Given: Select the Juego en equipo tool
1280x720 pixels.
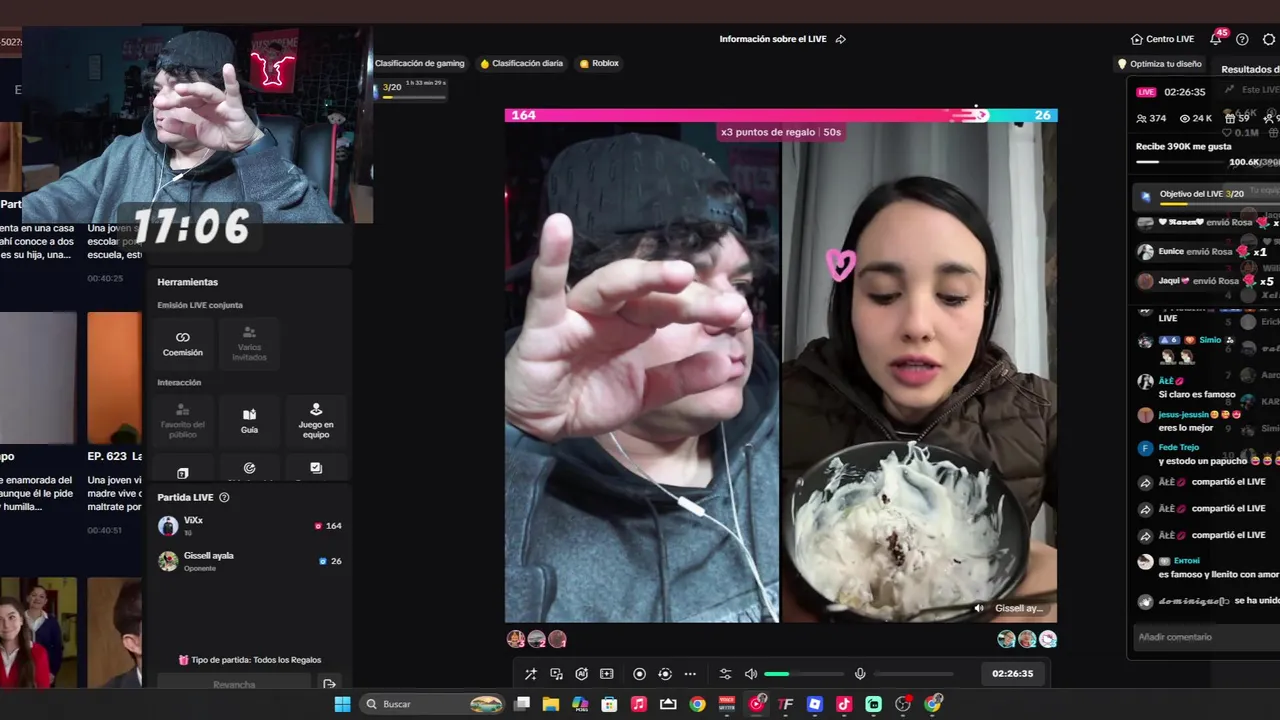Looking at the screenshot, I should pos(316,420).
